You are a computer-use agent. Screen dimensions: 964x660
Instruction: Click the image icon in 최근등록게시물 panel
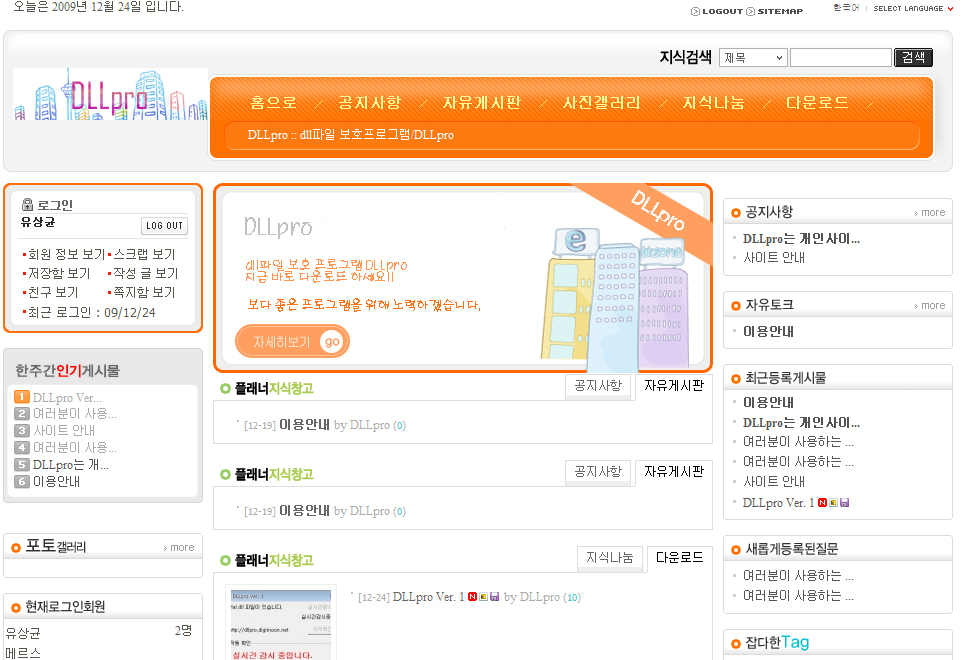point(834,503)
